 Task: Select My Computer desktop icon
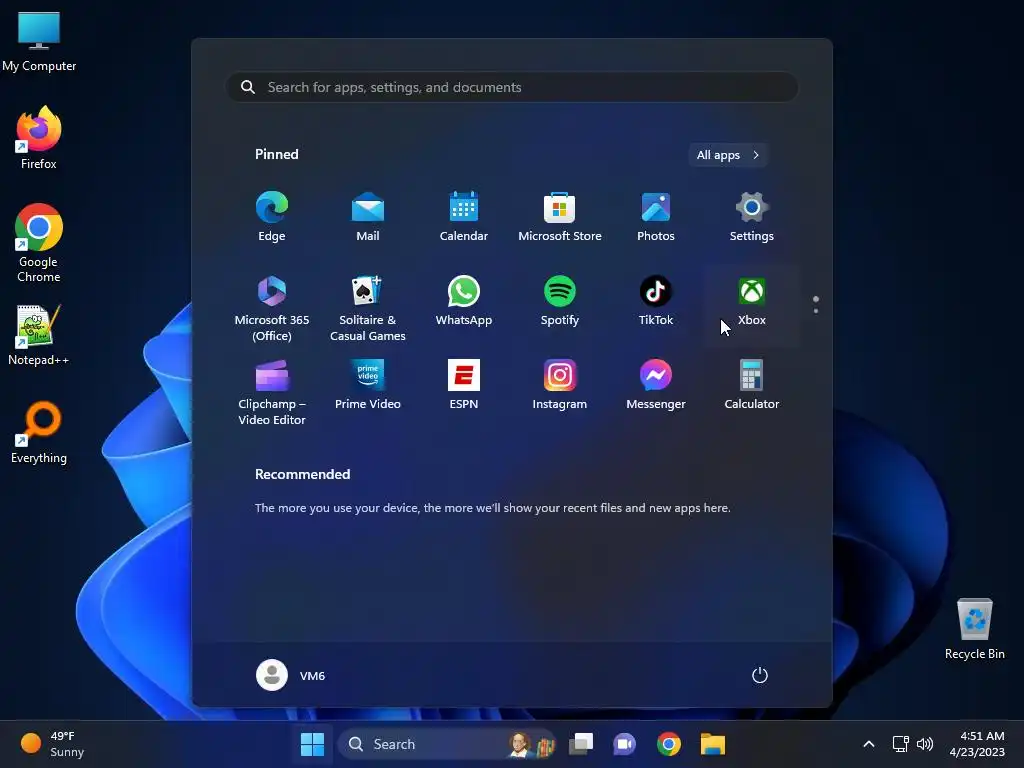pyautogui.click(x=39, y=41)
